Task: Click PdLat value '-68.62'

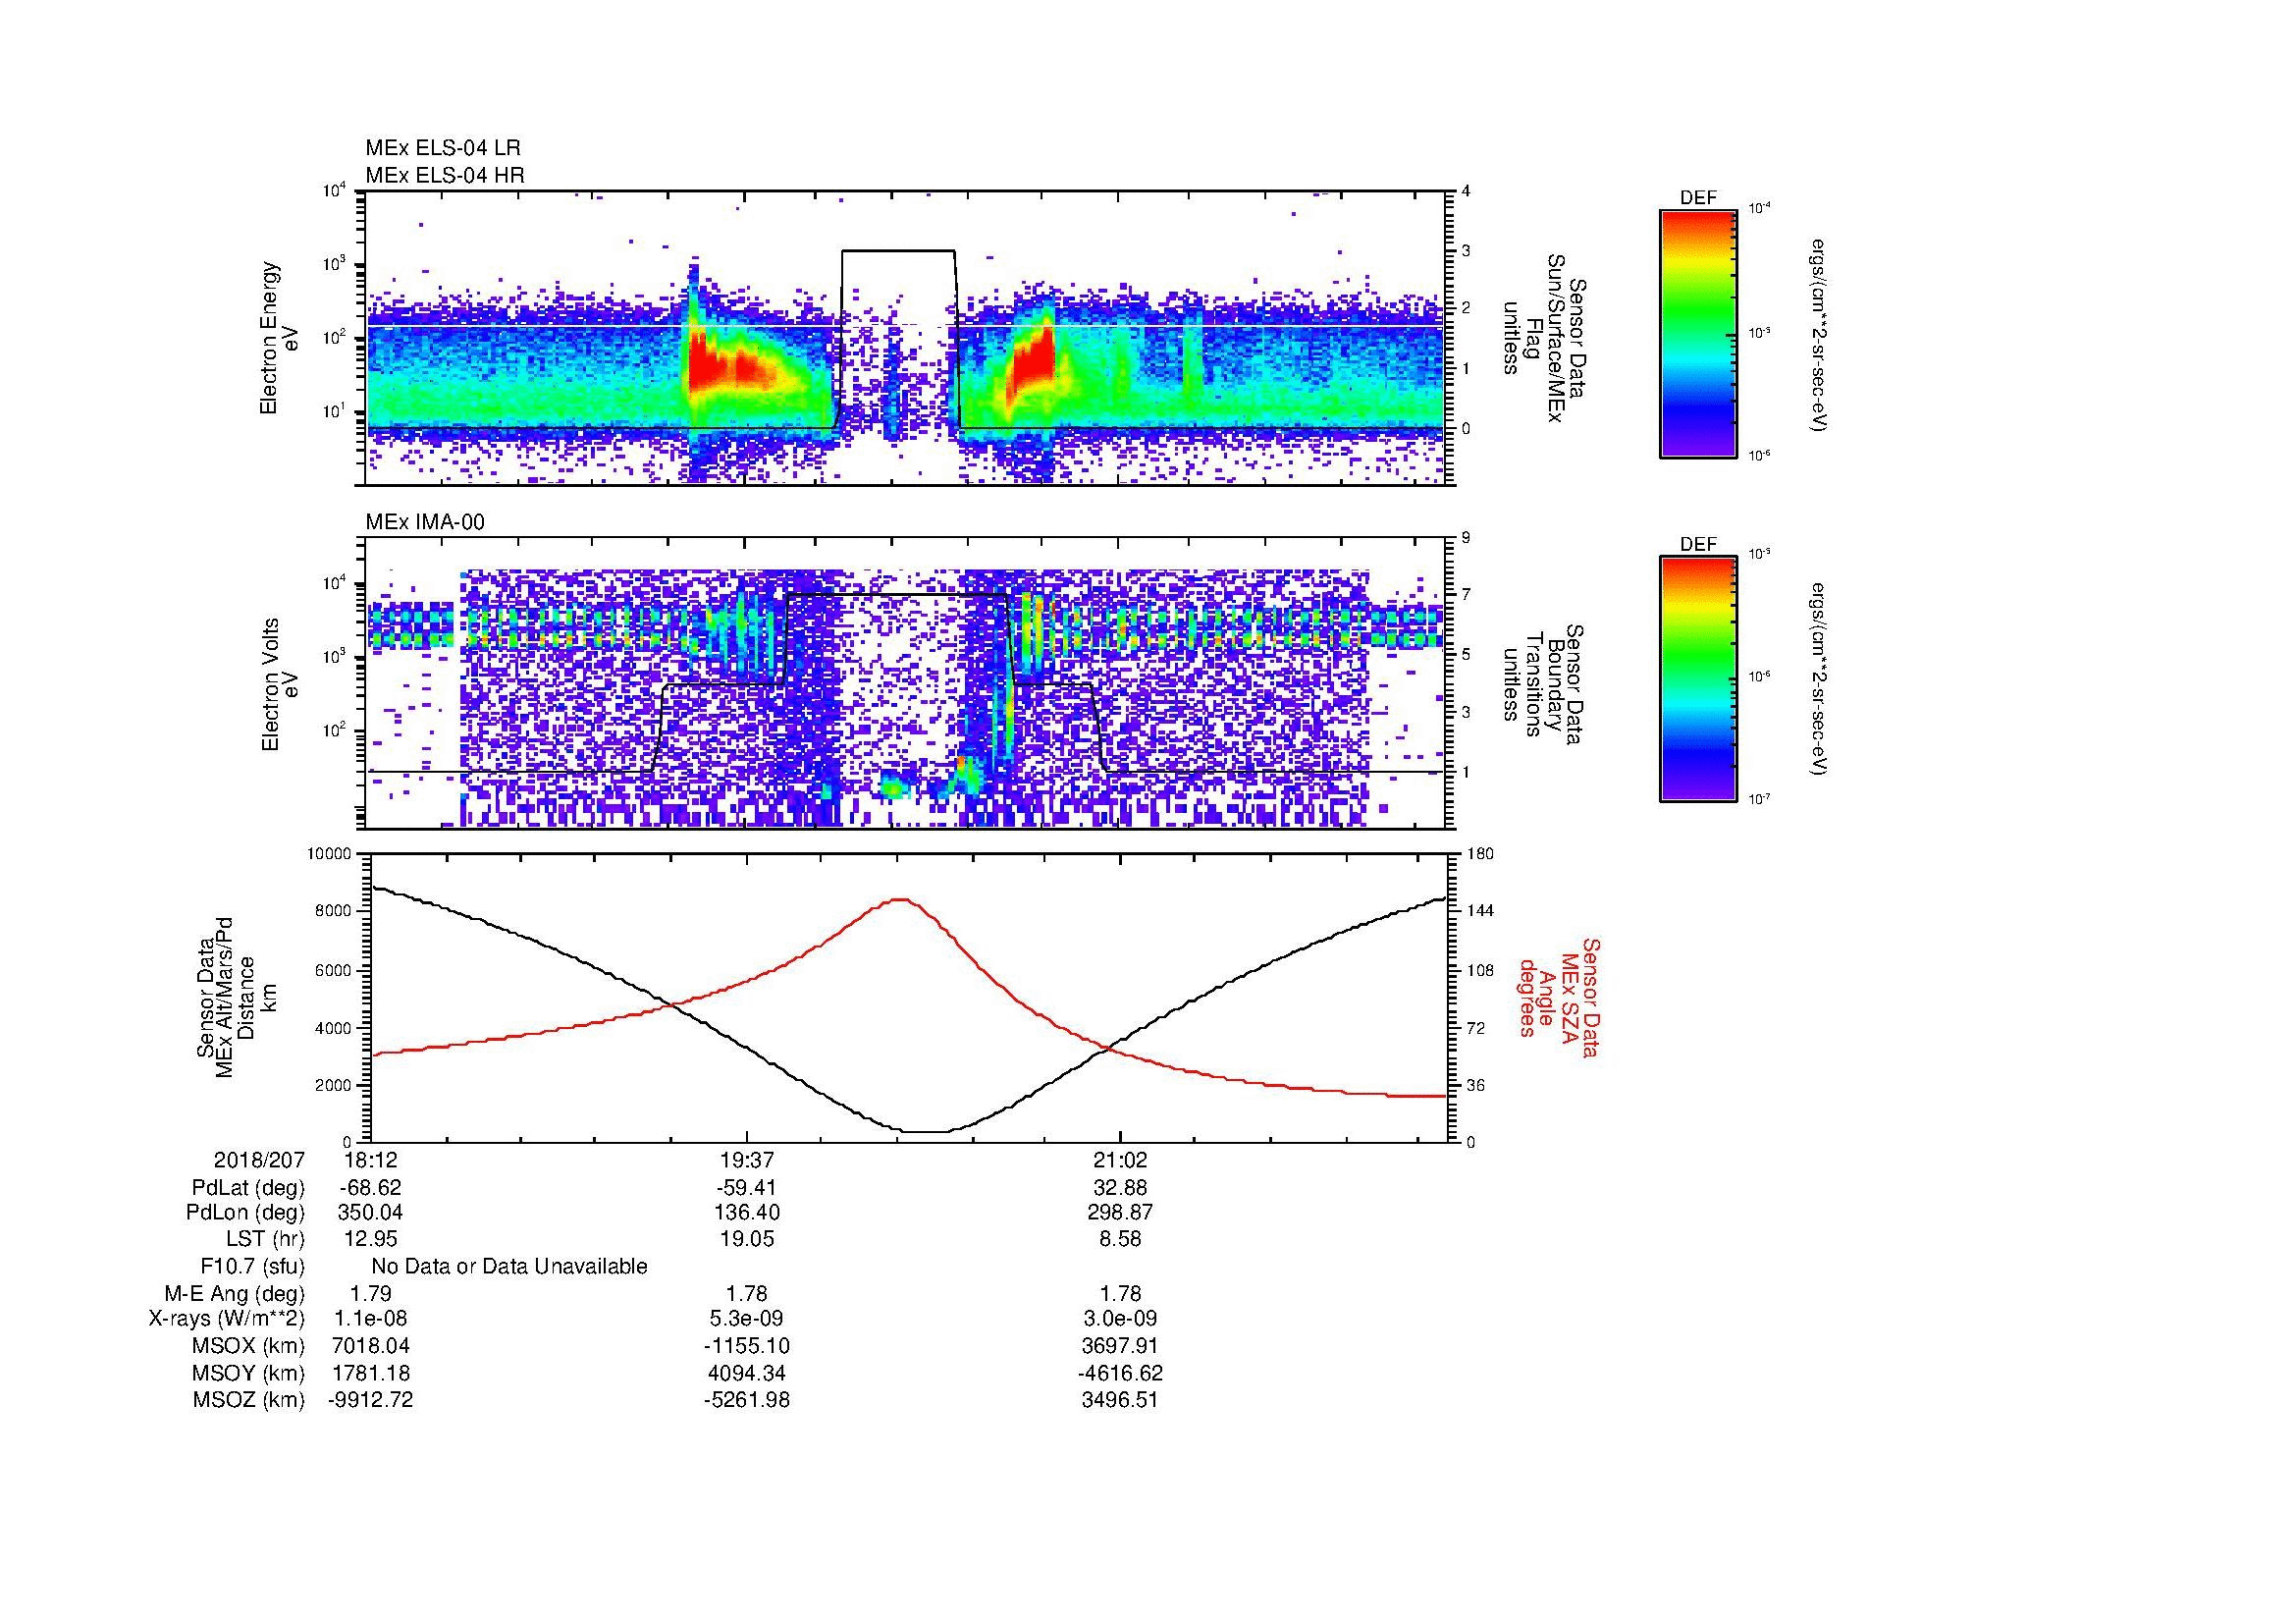Action: point(371,1188)
